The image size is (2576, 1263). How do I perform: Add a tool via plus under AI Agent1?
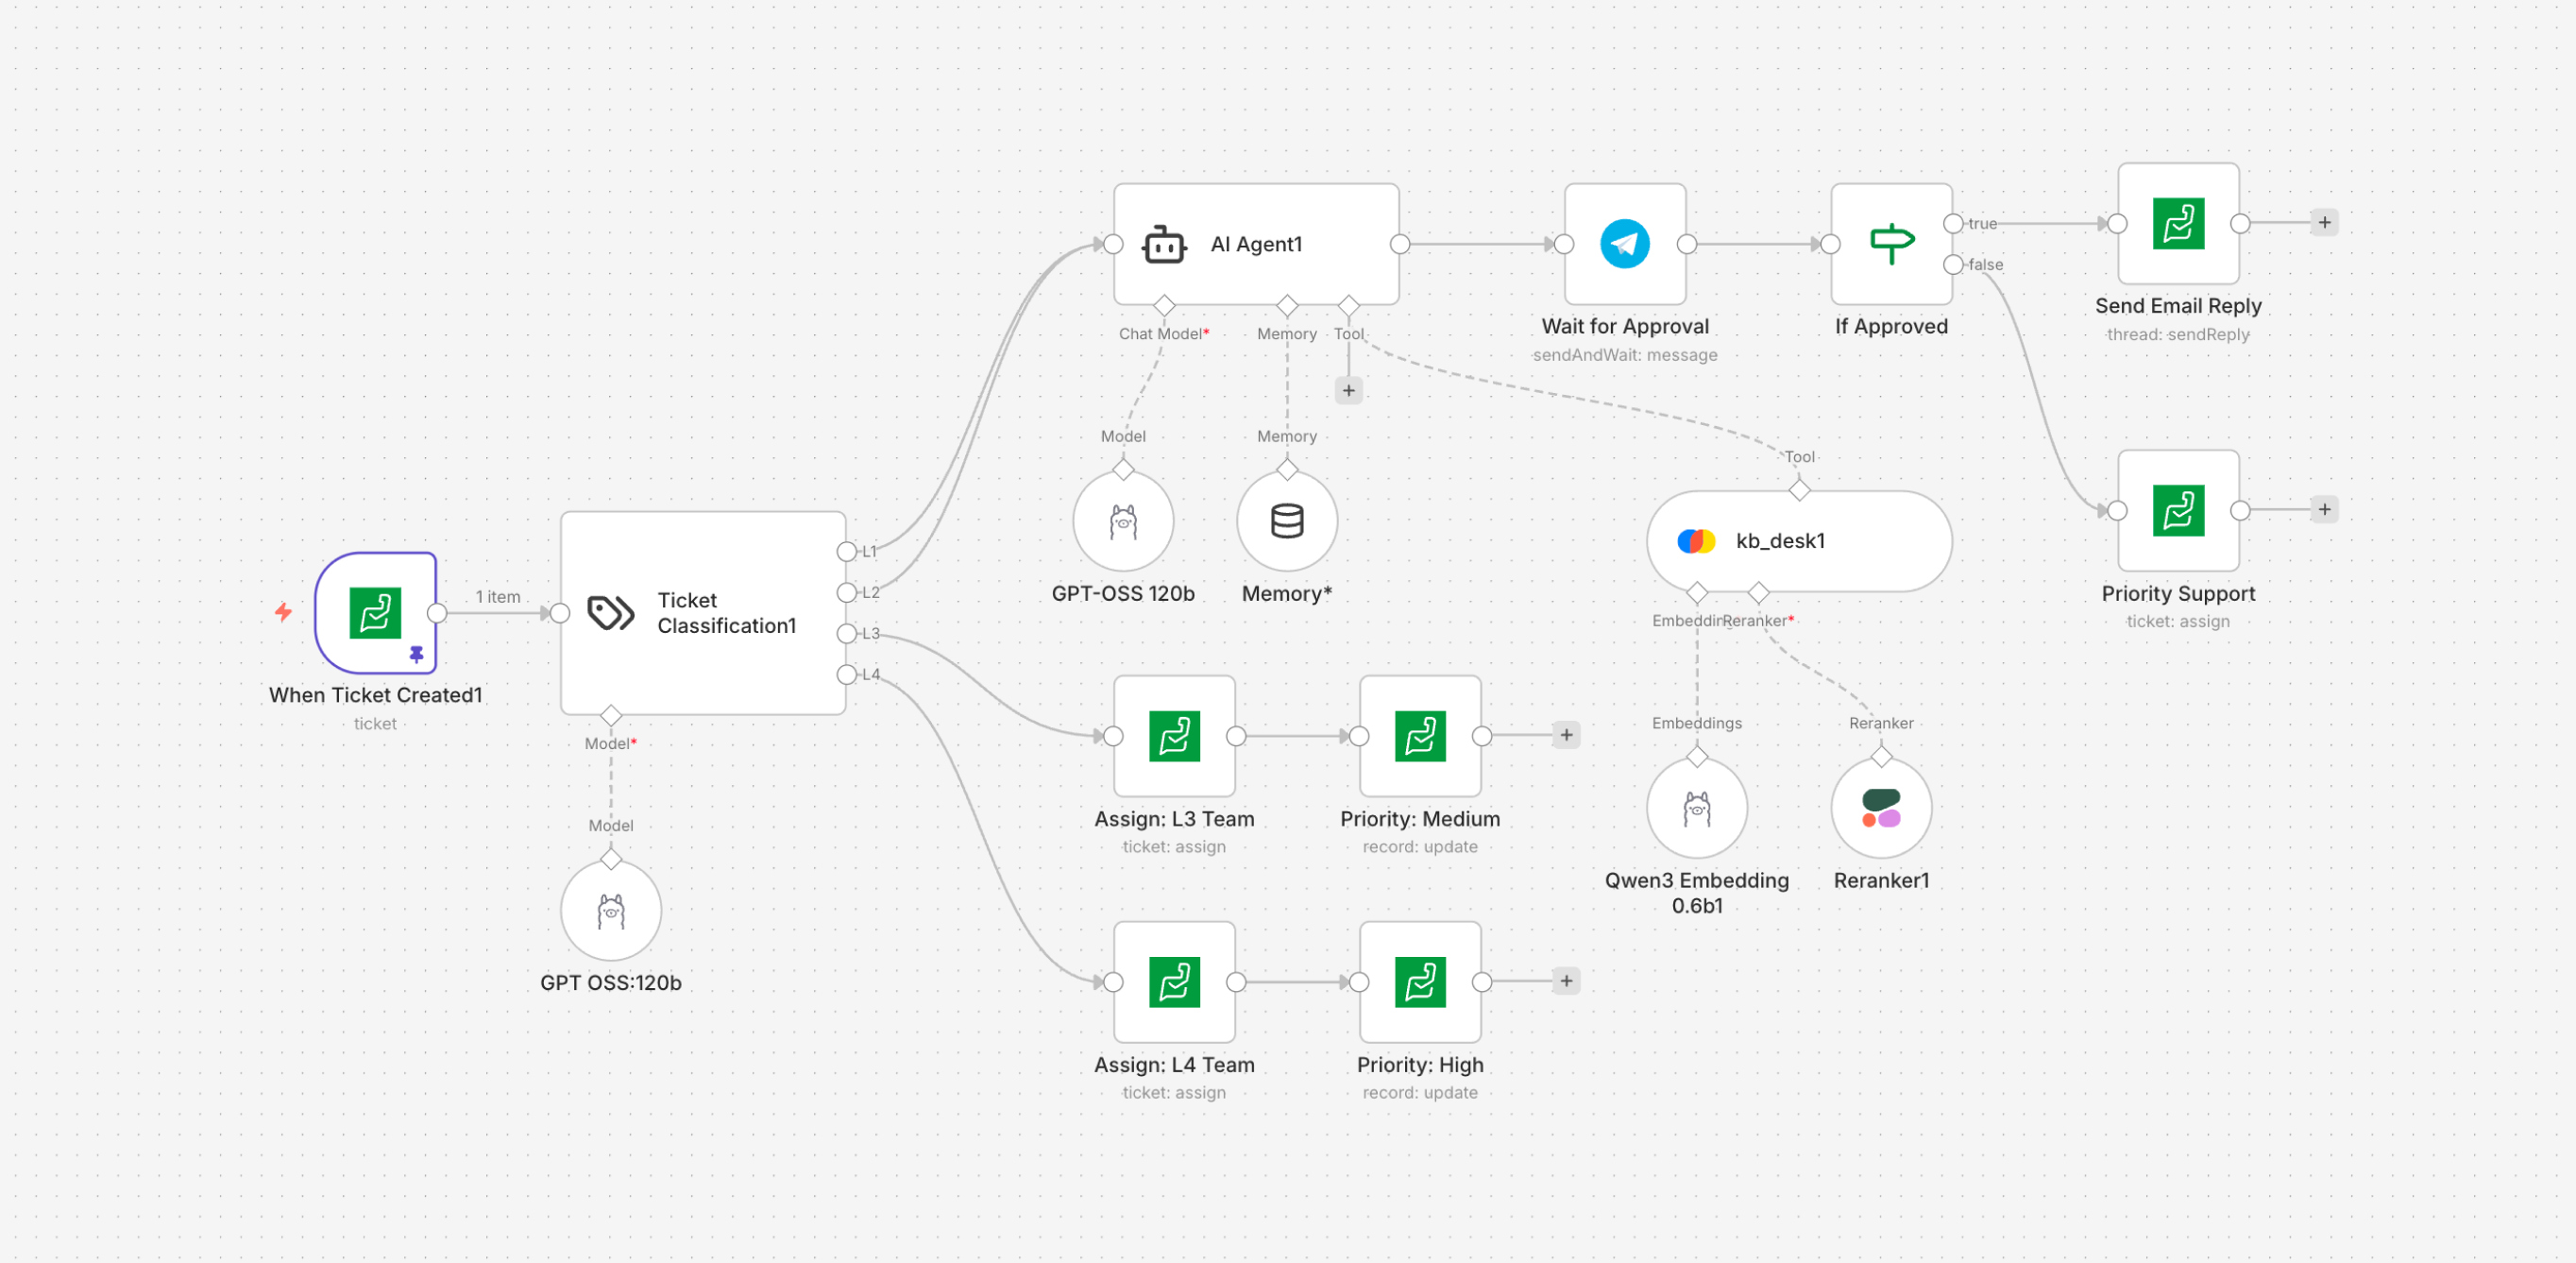click(x=1349, y=390)
